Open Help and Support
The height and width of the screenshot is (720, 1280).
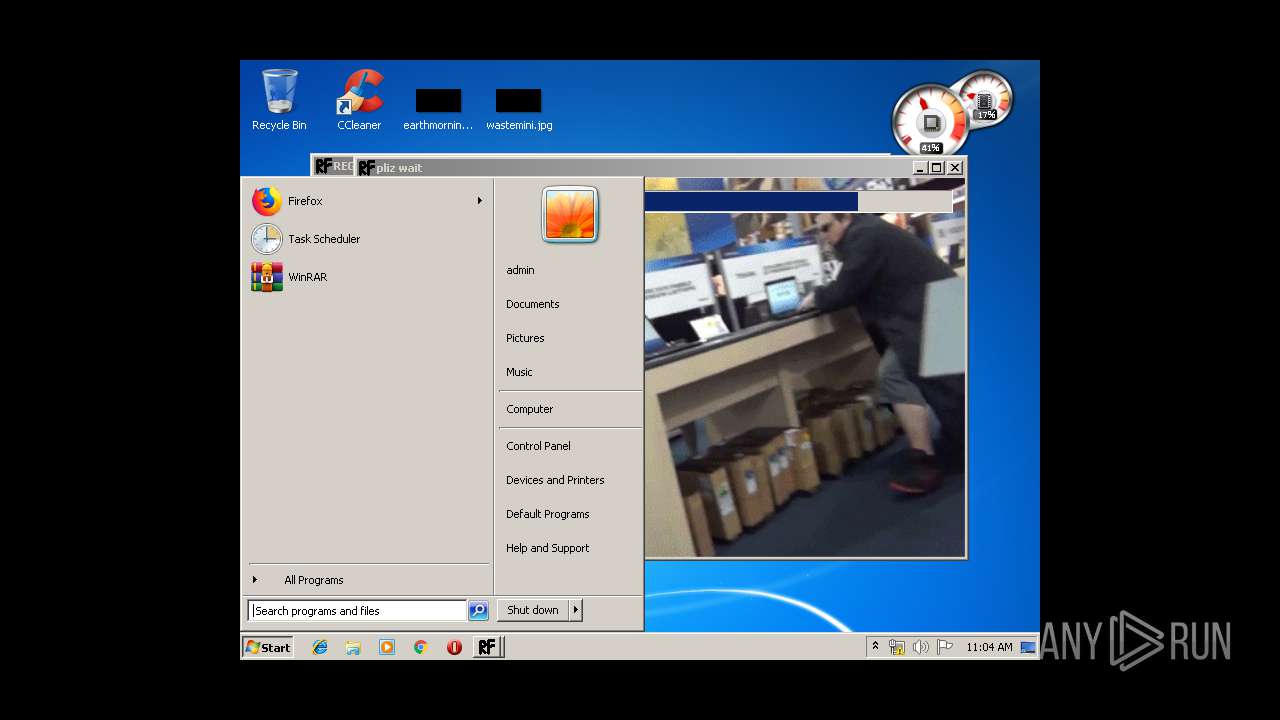[x=548, y=548]
